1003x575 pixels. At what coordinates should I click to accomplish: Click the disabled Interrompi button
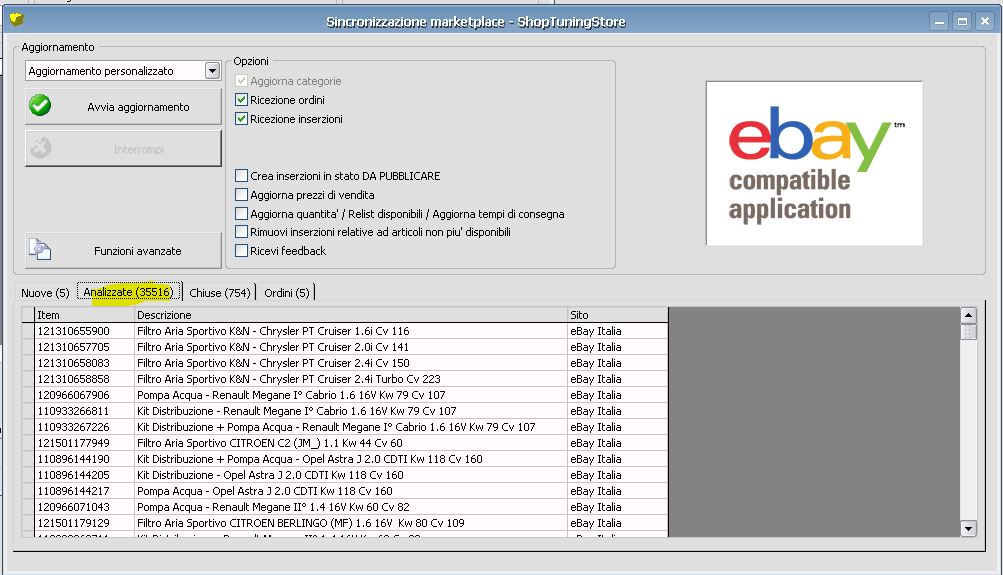point(123,148)
